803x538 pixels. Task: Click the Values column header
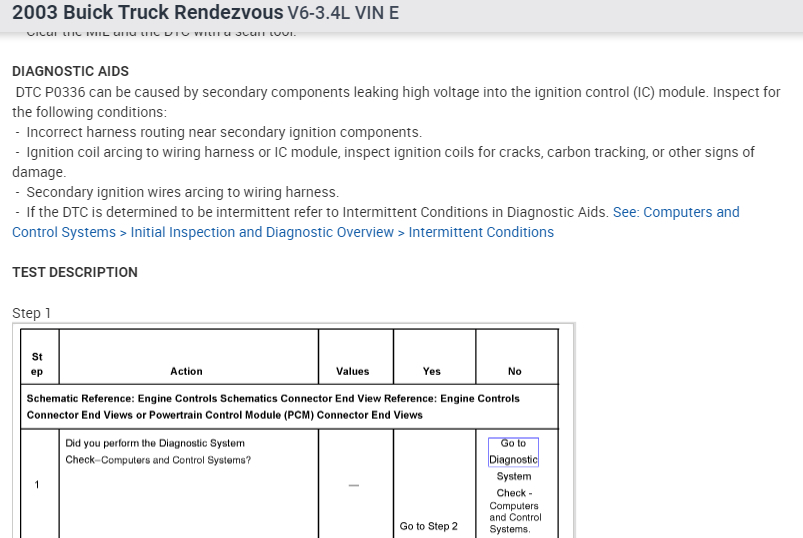(352, 371)
